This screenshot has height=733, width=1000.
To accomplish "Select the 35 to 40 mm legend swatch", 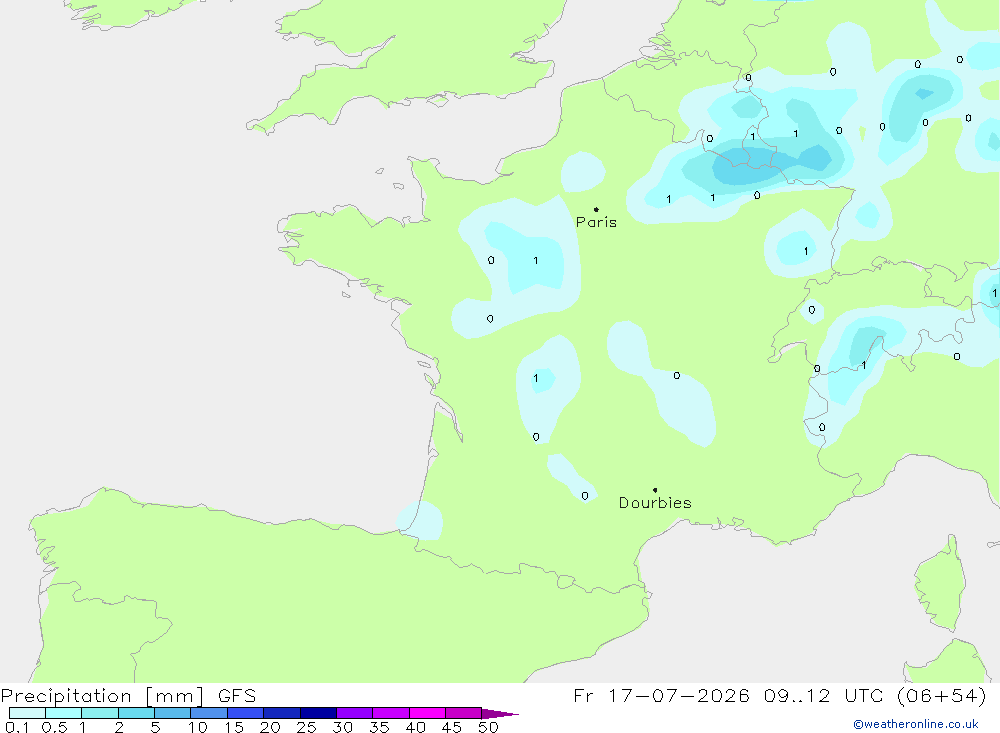I will click(x=390, y=713).
